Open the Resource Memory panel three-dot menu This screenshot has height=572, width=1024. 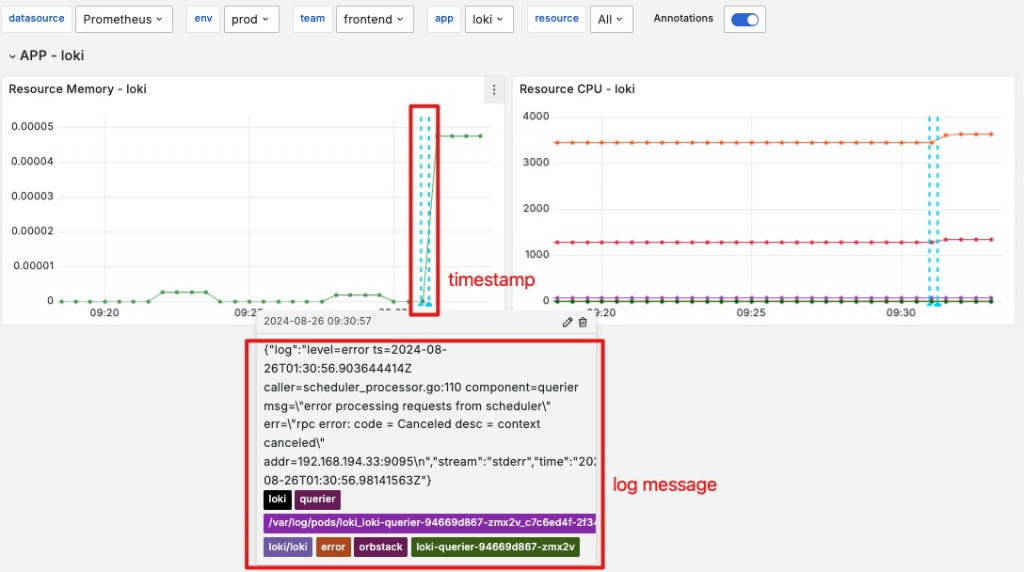pyautogui.click(x=494, y=90)
